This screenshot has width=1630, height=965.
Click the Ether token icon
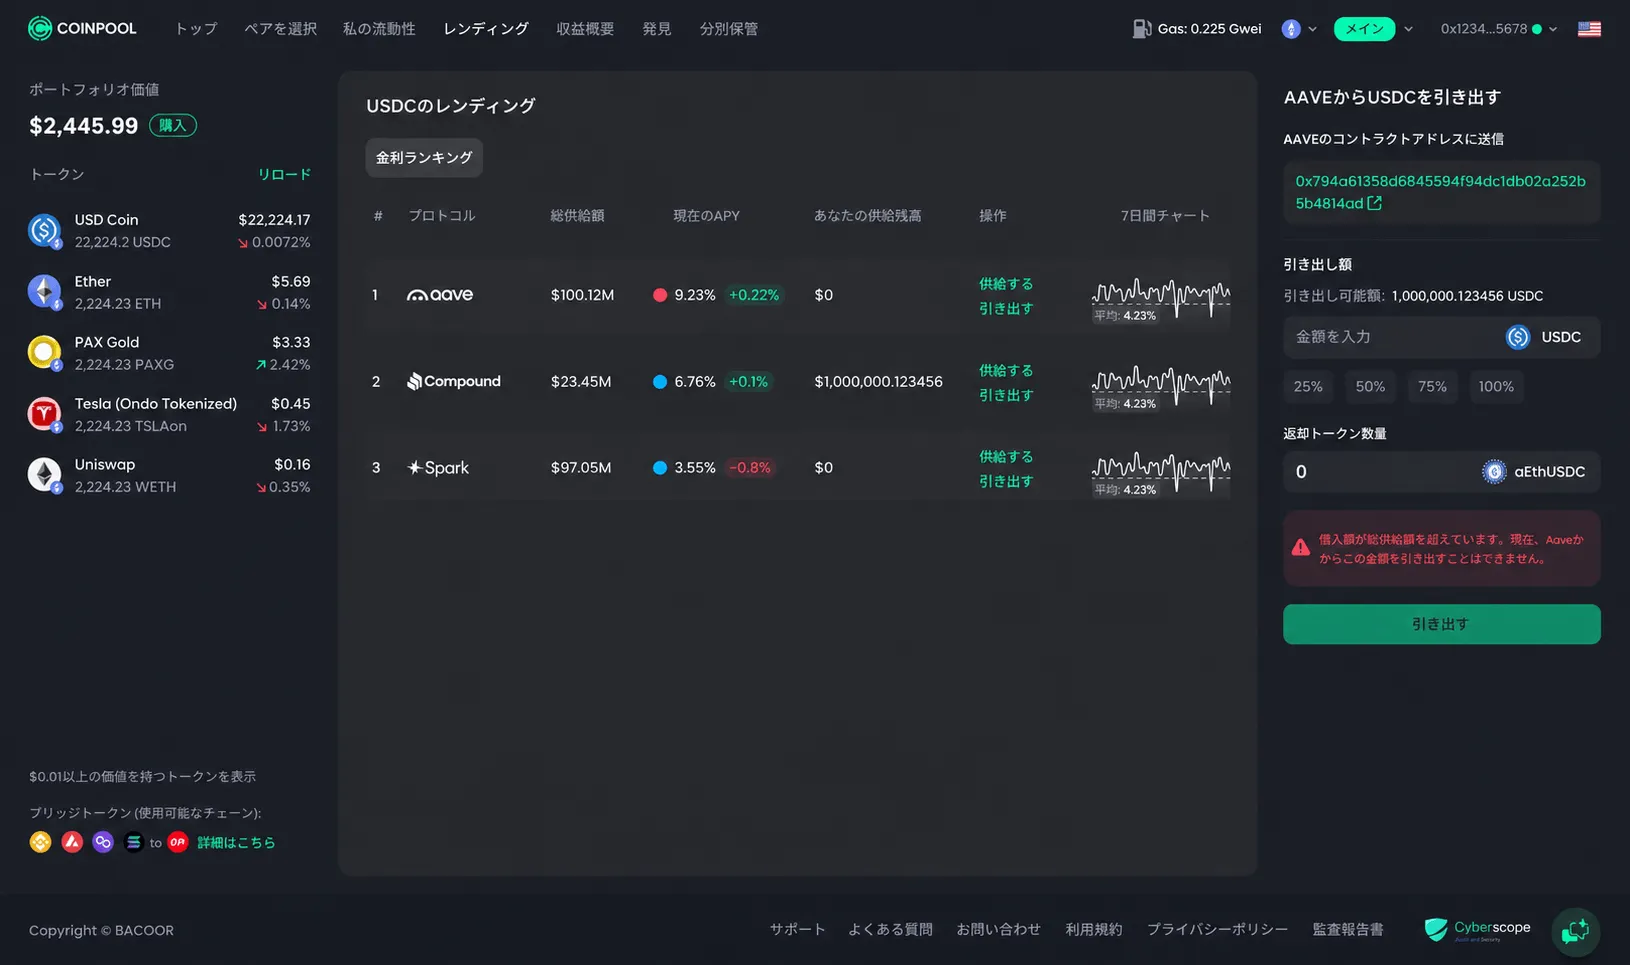point(44,292)
